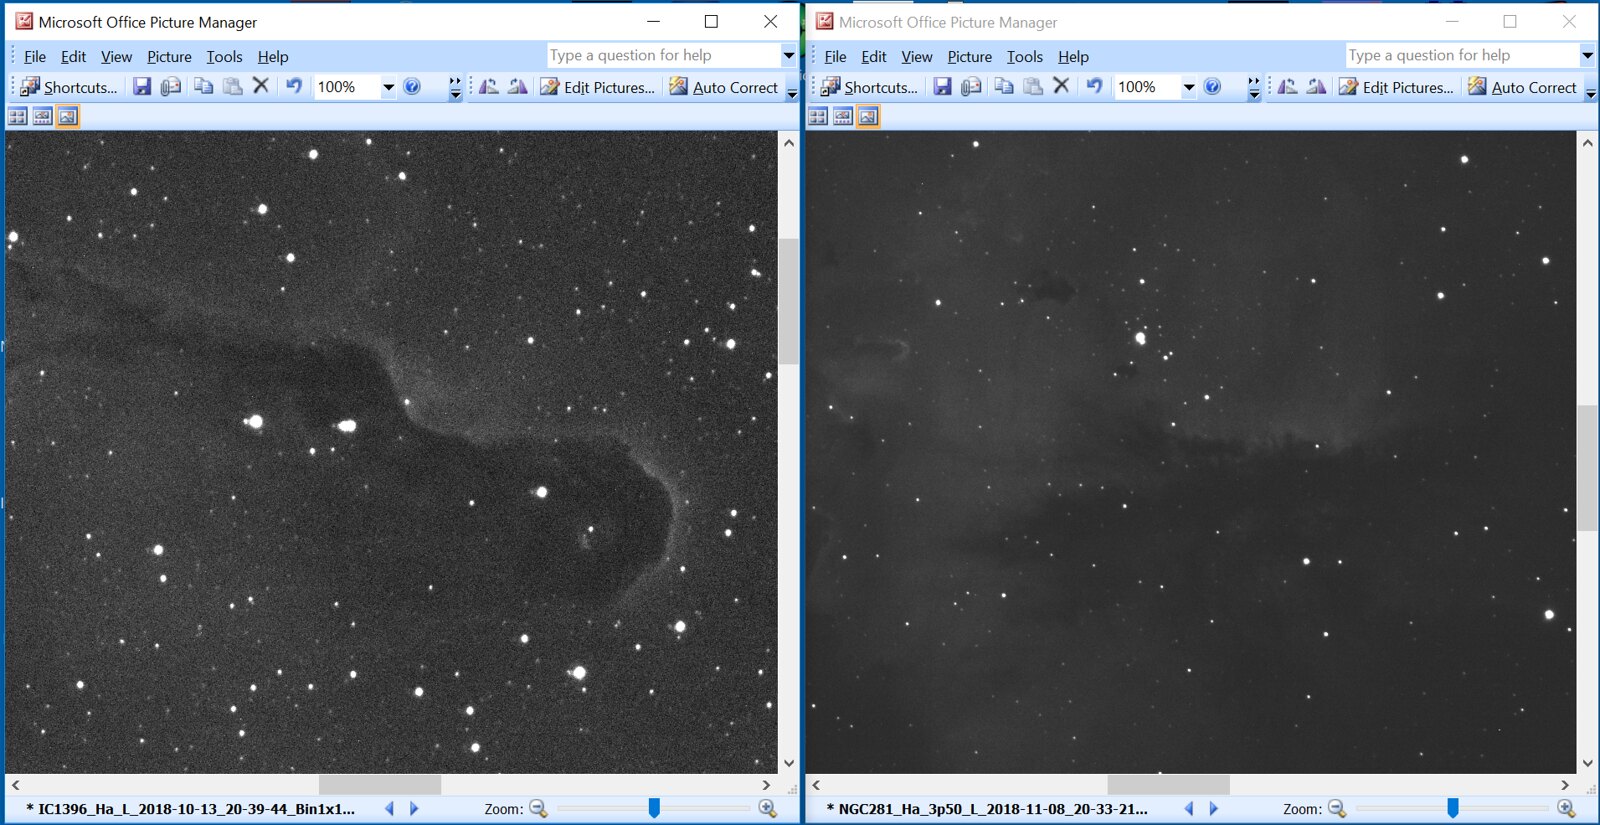Click zoom slider handle in left window

tap(654, 808)
